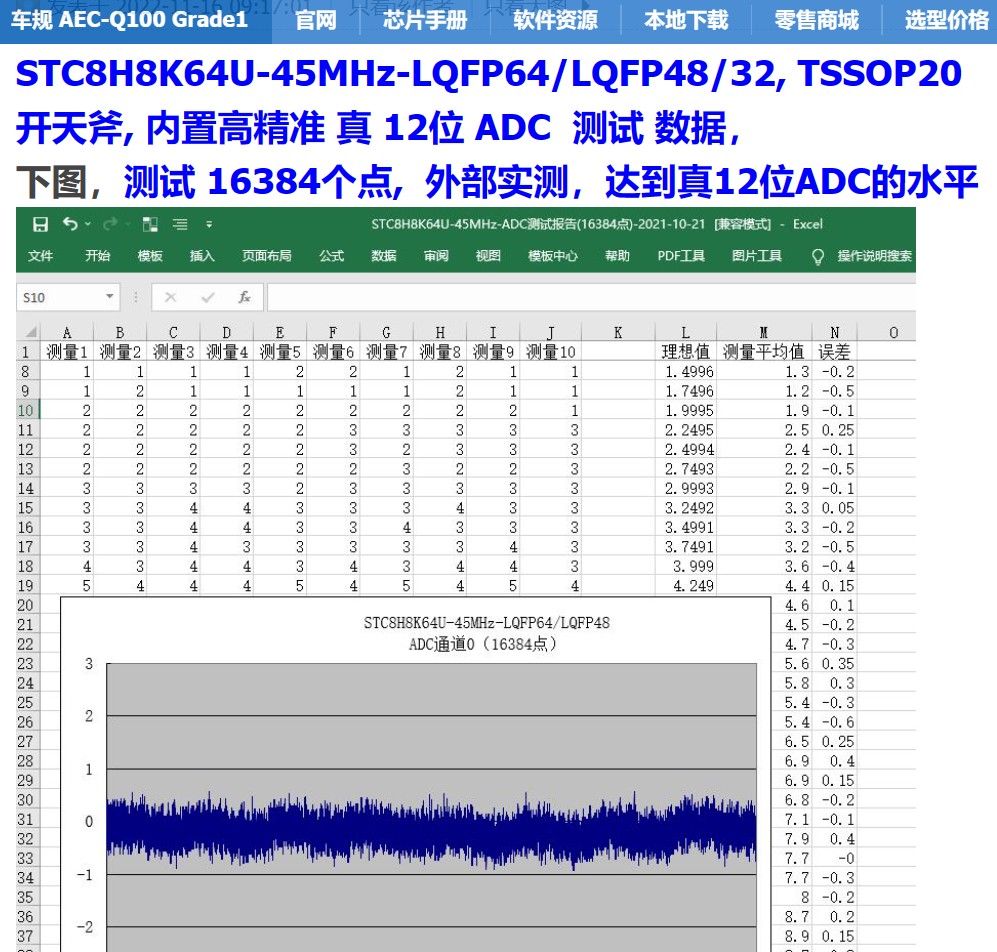Click the horizontal lines icon in quick access toolbar
Screen dimensions: 997x952
click(x=180, y=224)
